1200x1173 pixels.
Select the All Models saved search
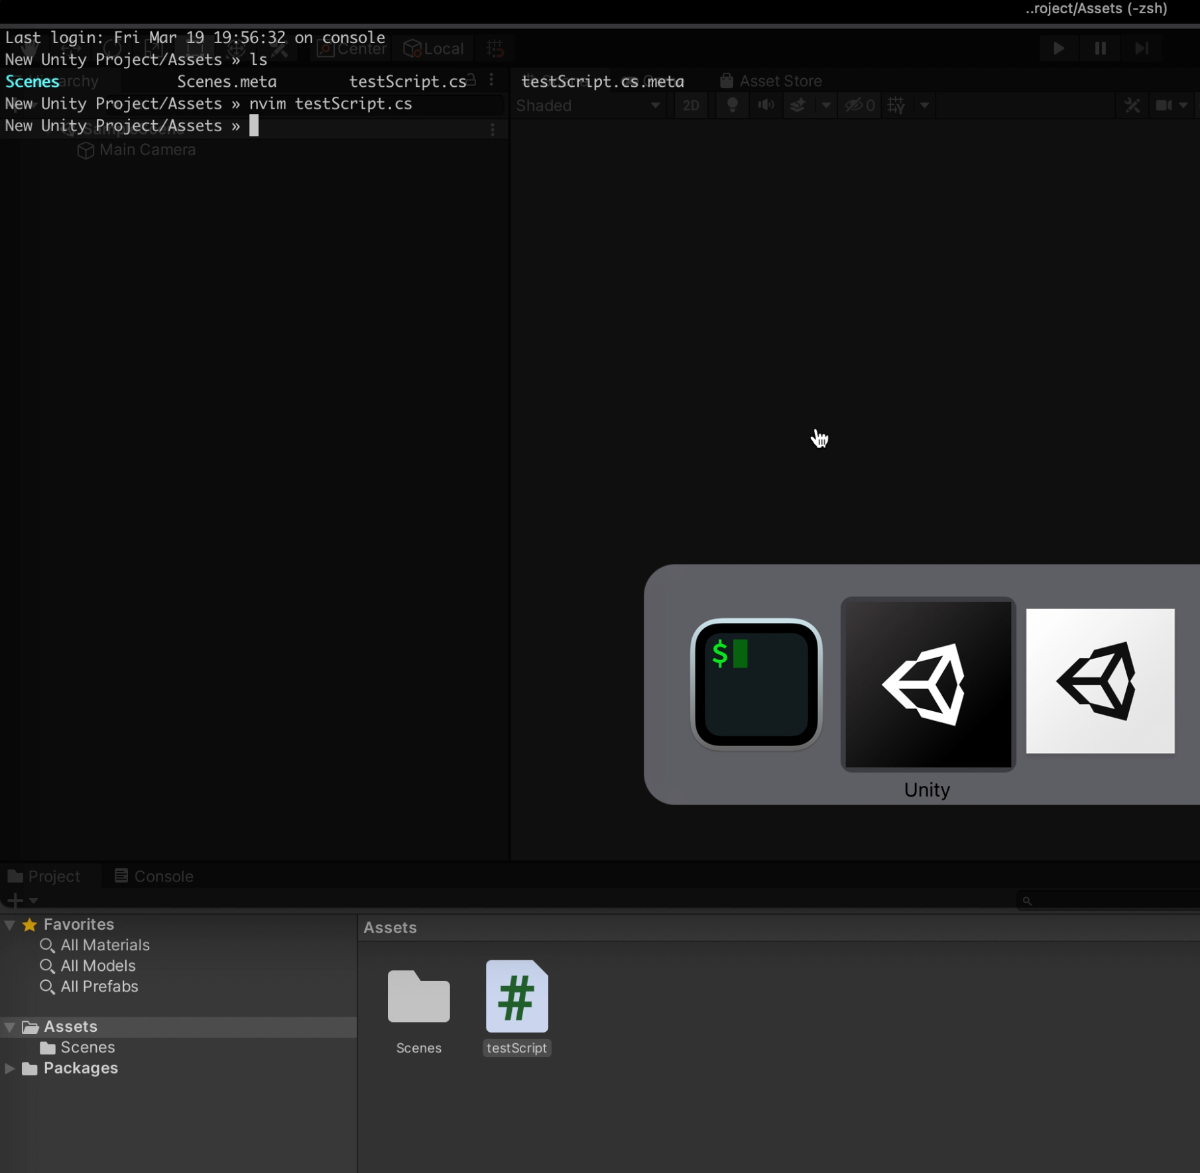tap(88, 966)
